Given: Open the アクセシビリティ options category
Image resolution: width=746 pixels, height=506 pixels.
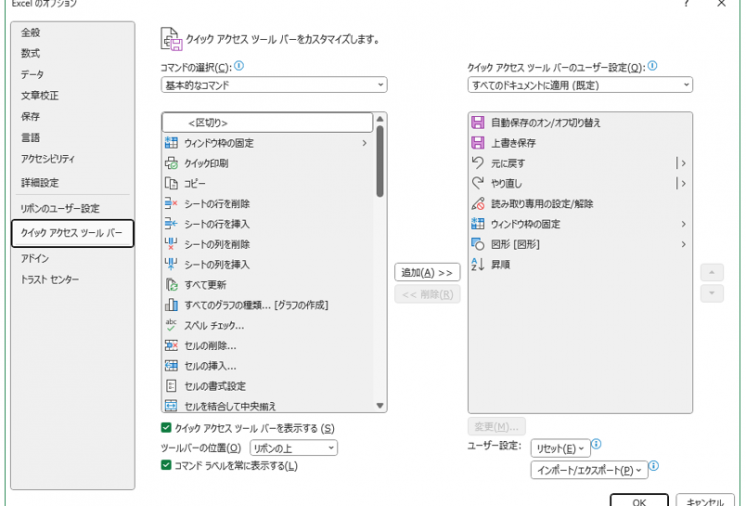Looking at the screenshot, I should click(x=48, y=158).
